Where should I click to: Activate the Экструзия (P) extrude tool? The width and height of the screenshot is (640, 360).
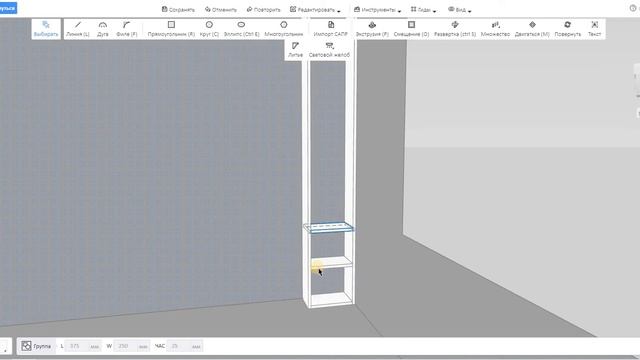click(372, 29)
